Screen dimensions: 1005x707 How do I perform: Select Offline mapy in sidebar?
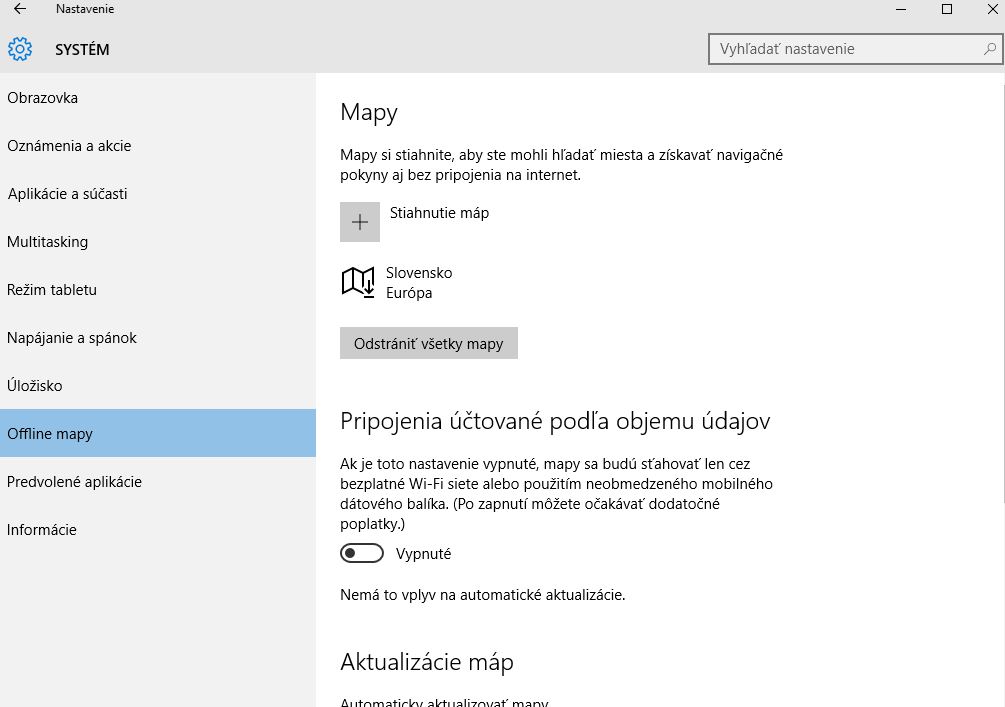pyautogui.click(x=50, y=434)
